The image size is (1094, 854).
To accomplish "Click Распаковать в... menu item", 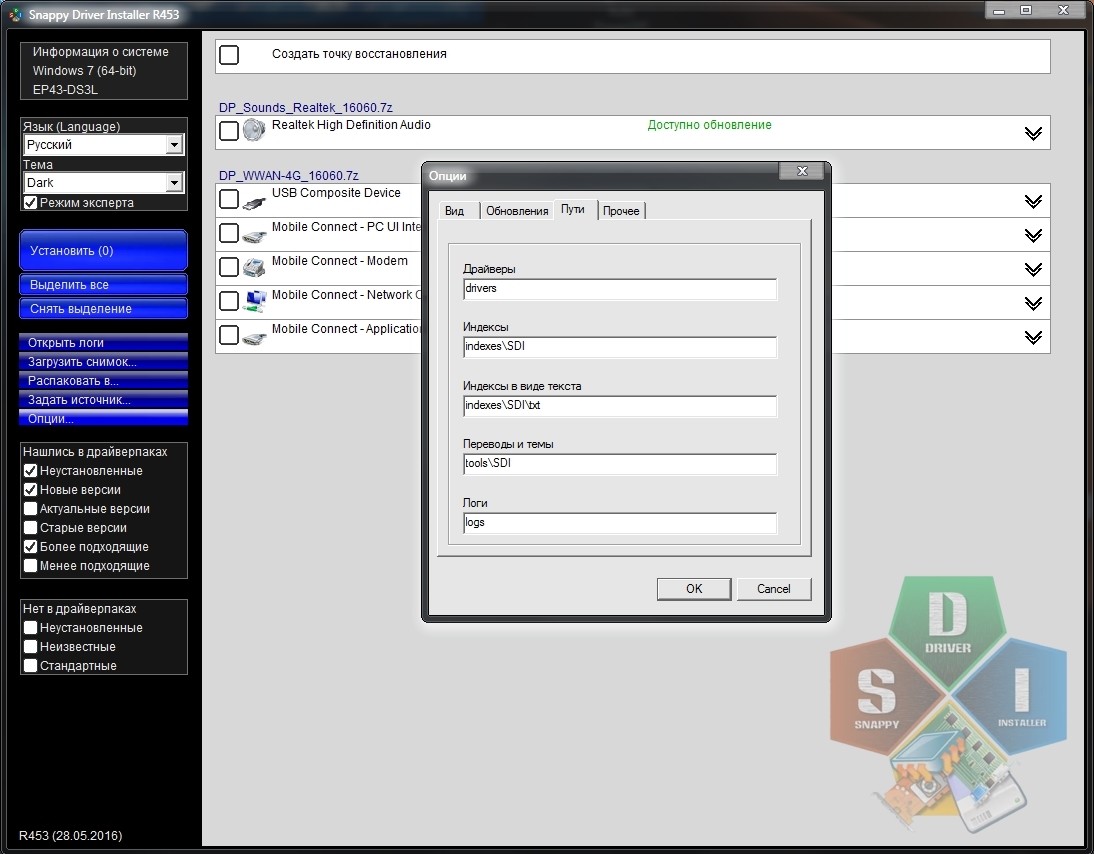I will (x=103, y=381).
